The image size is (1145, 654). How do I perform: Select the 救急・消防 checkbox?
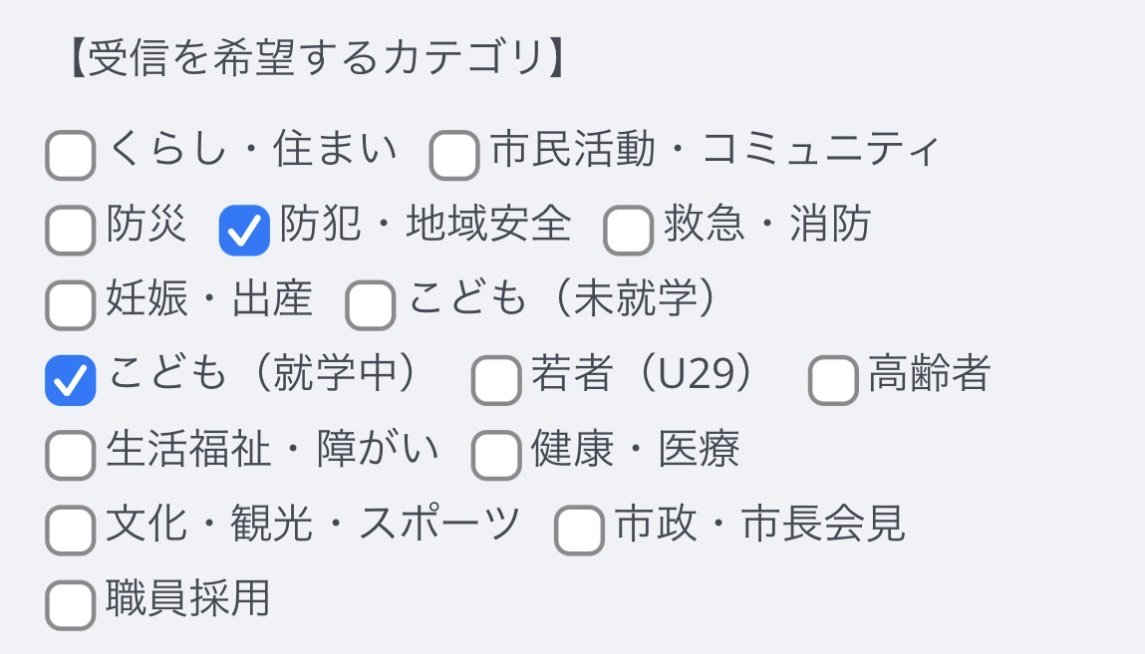[628, 231]
